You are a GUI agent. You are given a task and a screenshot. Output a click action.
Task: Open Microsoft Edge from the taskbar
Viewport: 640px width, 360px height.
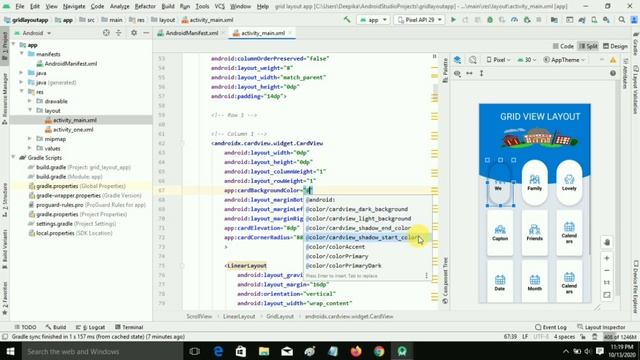click(x=218, y=351)
